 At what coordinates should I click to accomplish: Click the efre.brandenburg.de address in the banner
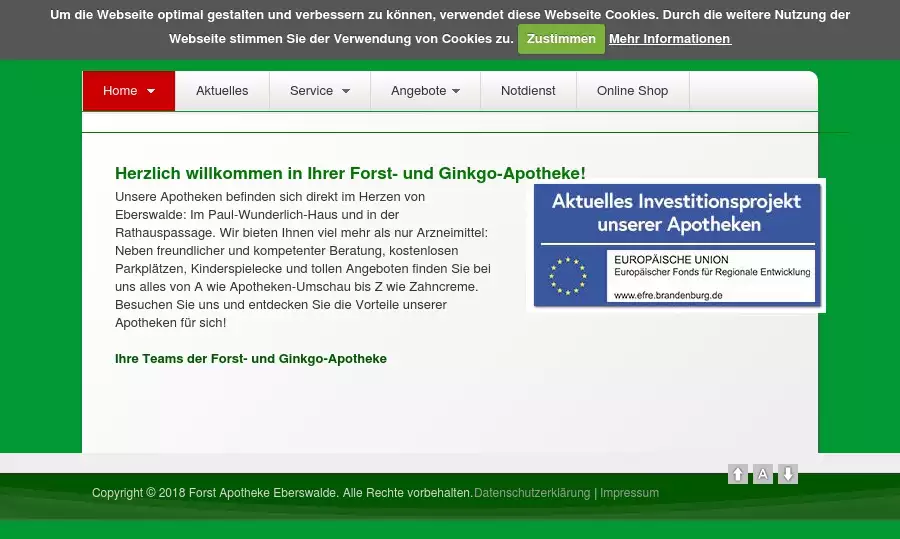668,295
